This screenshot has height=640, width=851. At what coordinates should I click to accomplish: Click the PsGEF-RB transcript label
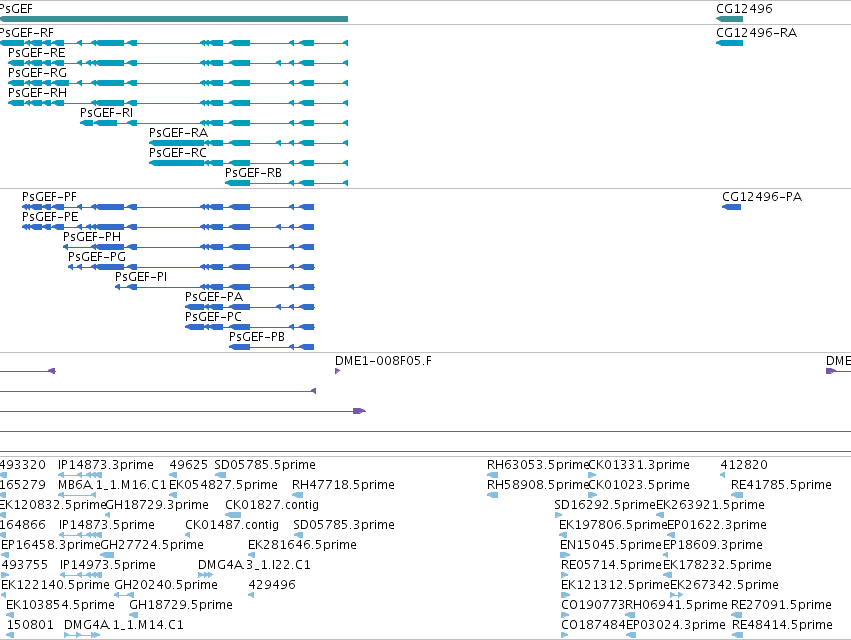click(253, 173)
